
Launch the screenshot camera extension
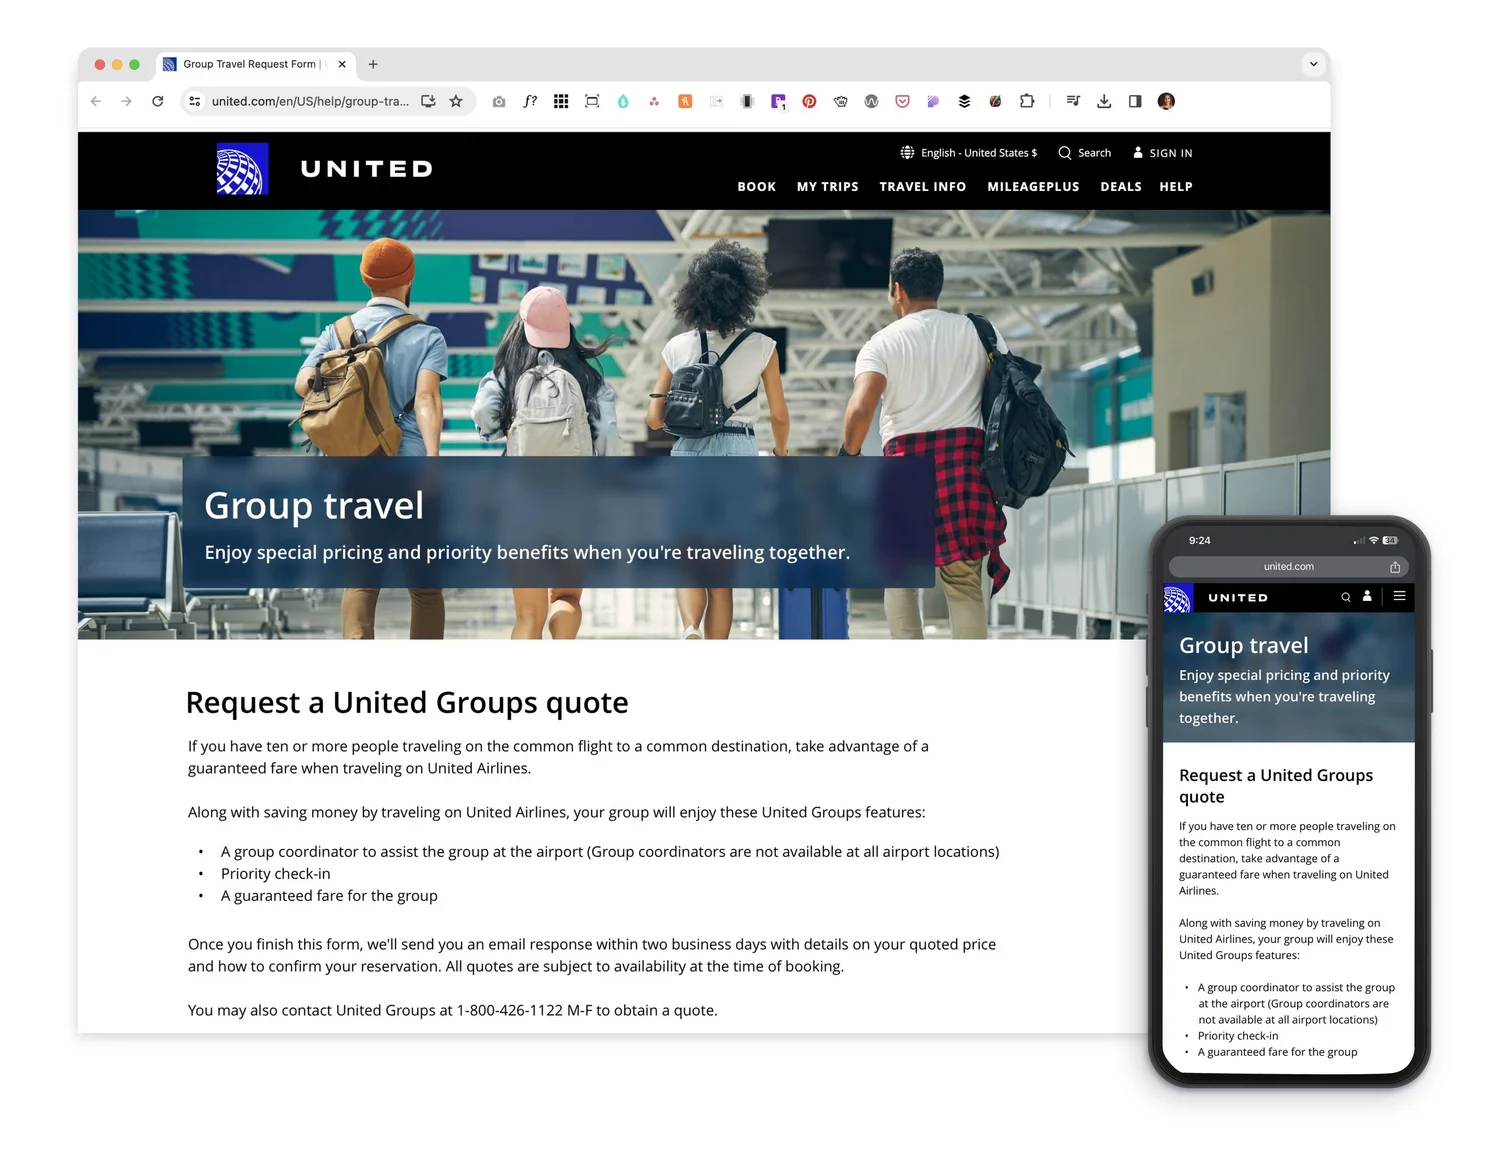point(499,101)
